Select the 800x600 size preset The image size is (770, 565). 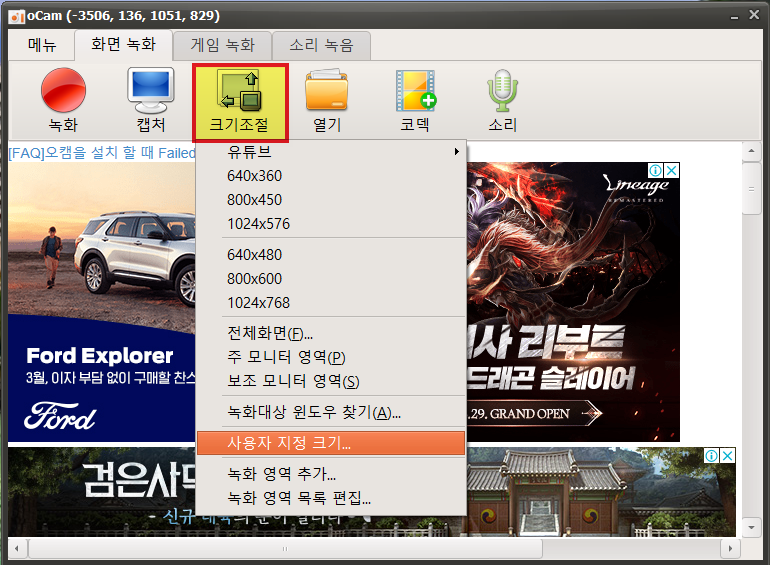tap(331, 279)
